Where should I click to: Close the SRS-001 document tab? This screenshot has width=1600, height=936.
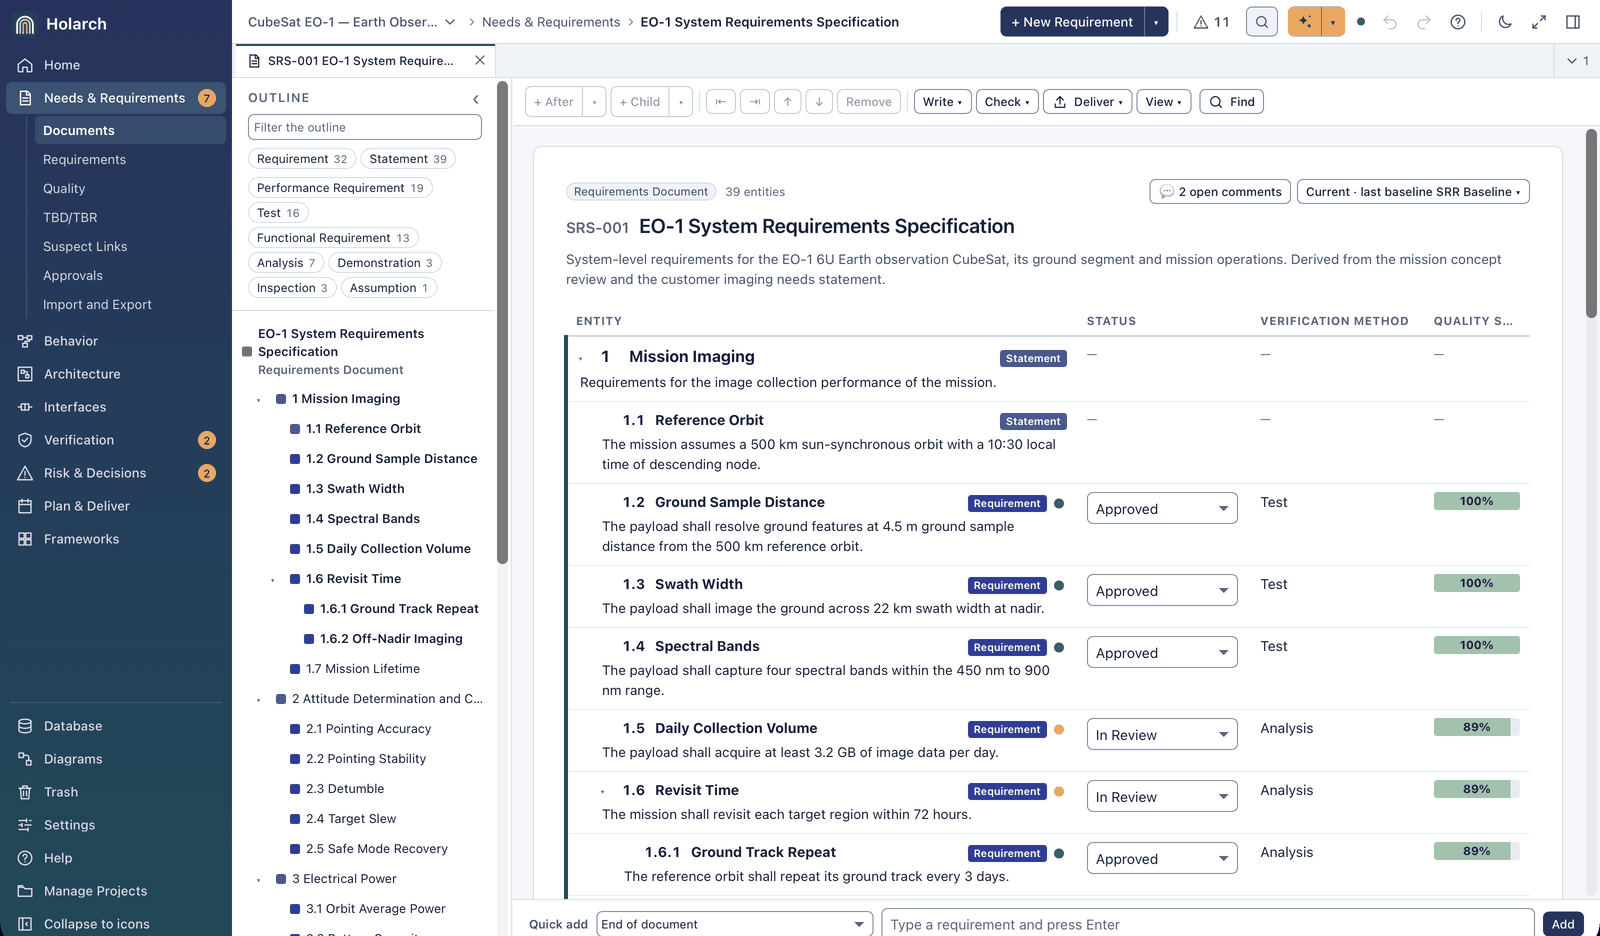480,60
